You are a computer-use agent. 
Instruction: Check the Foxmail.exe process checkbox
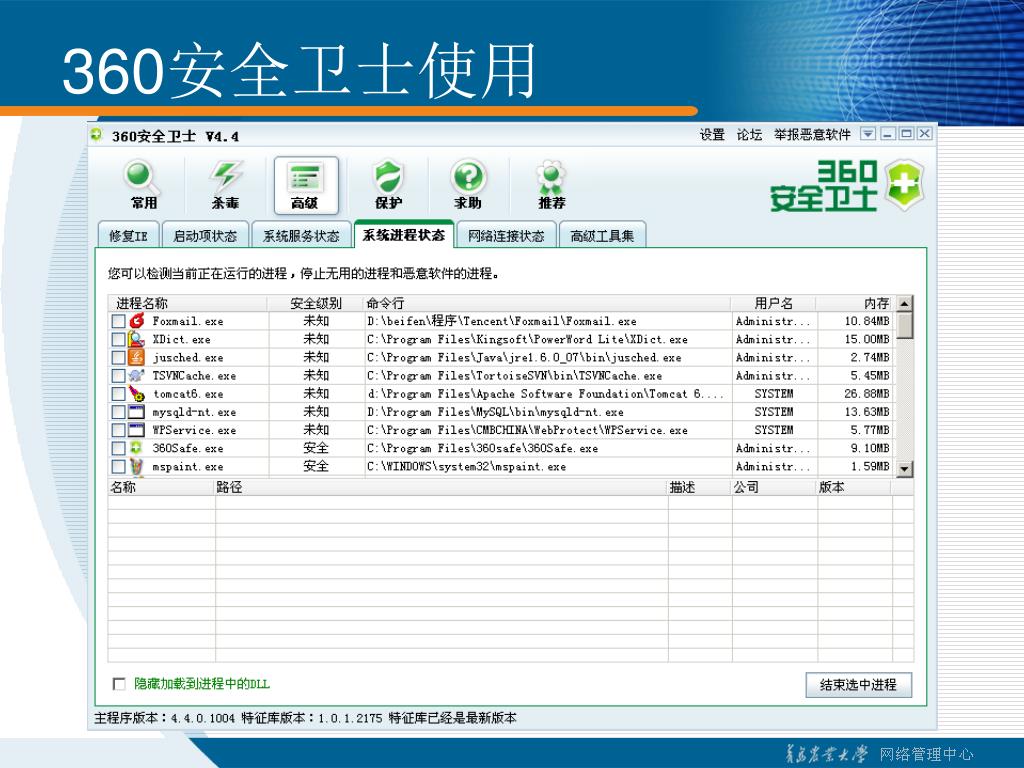pyautogui.click(x=118, y=321)
